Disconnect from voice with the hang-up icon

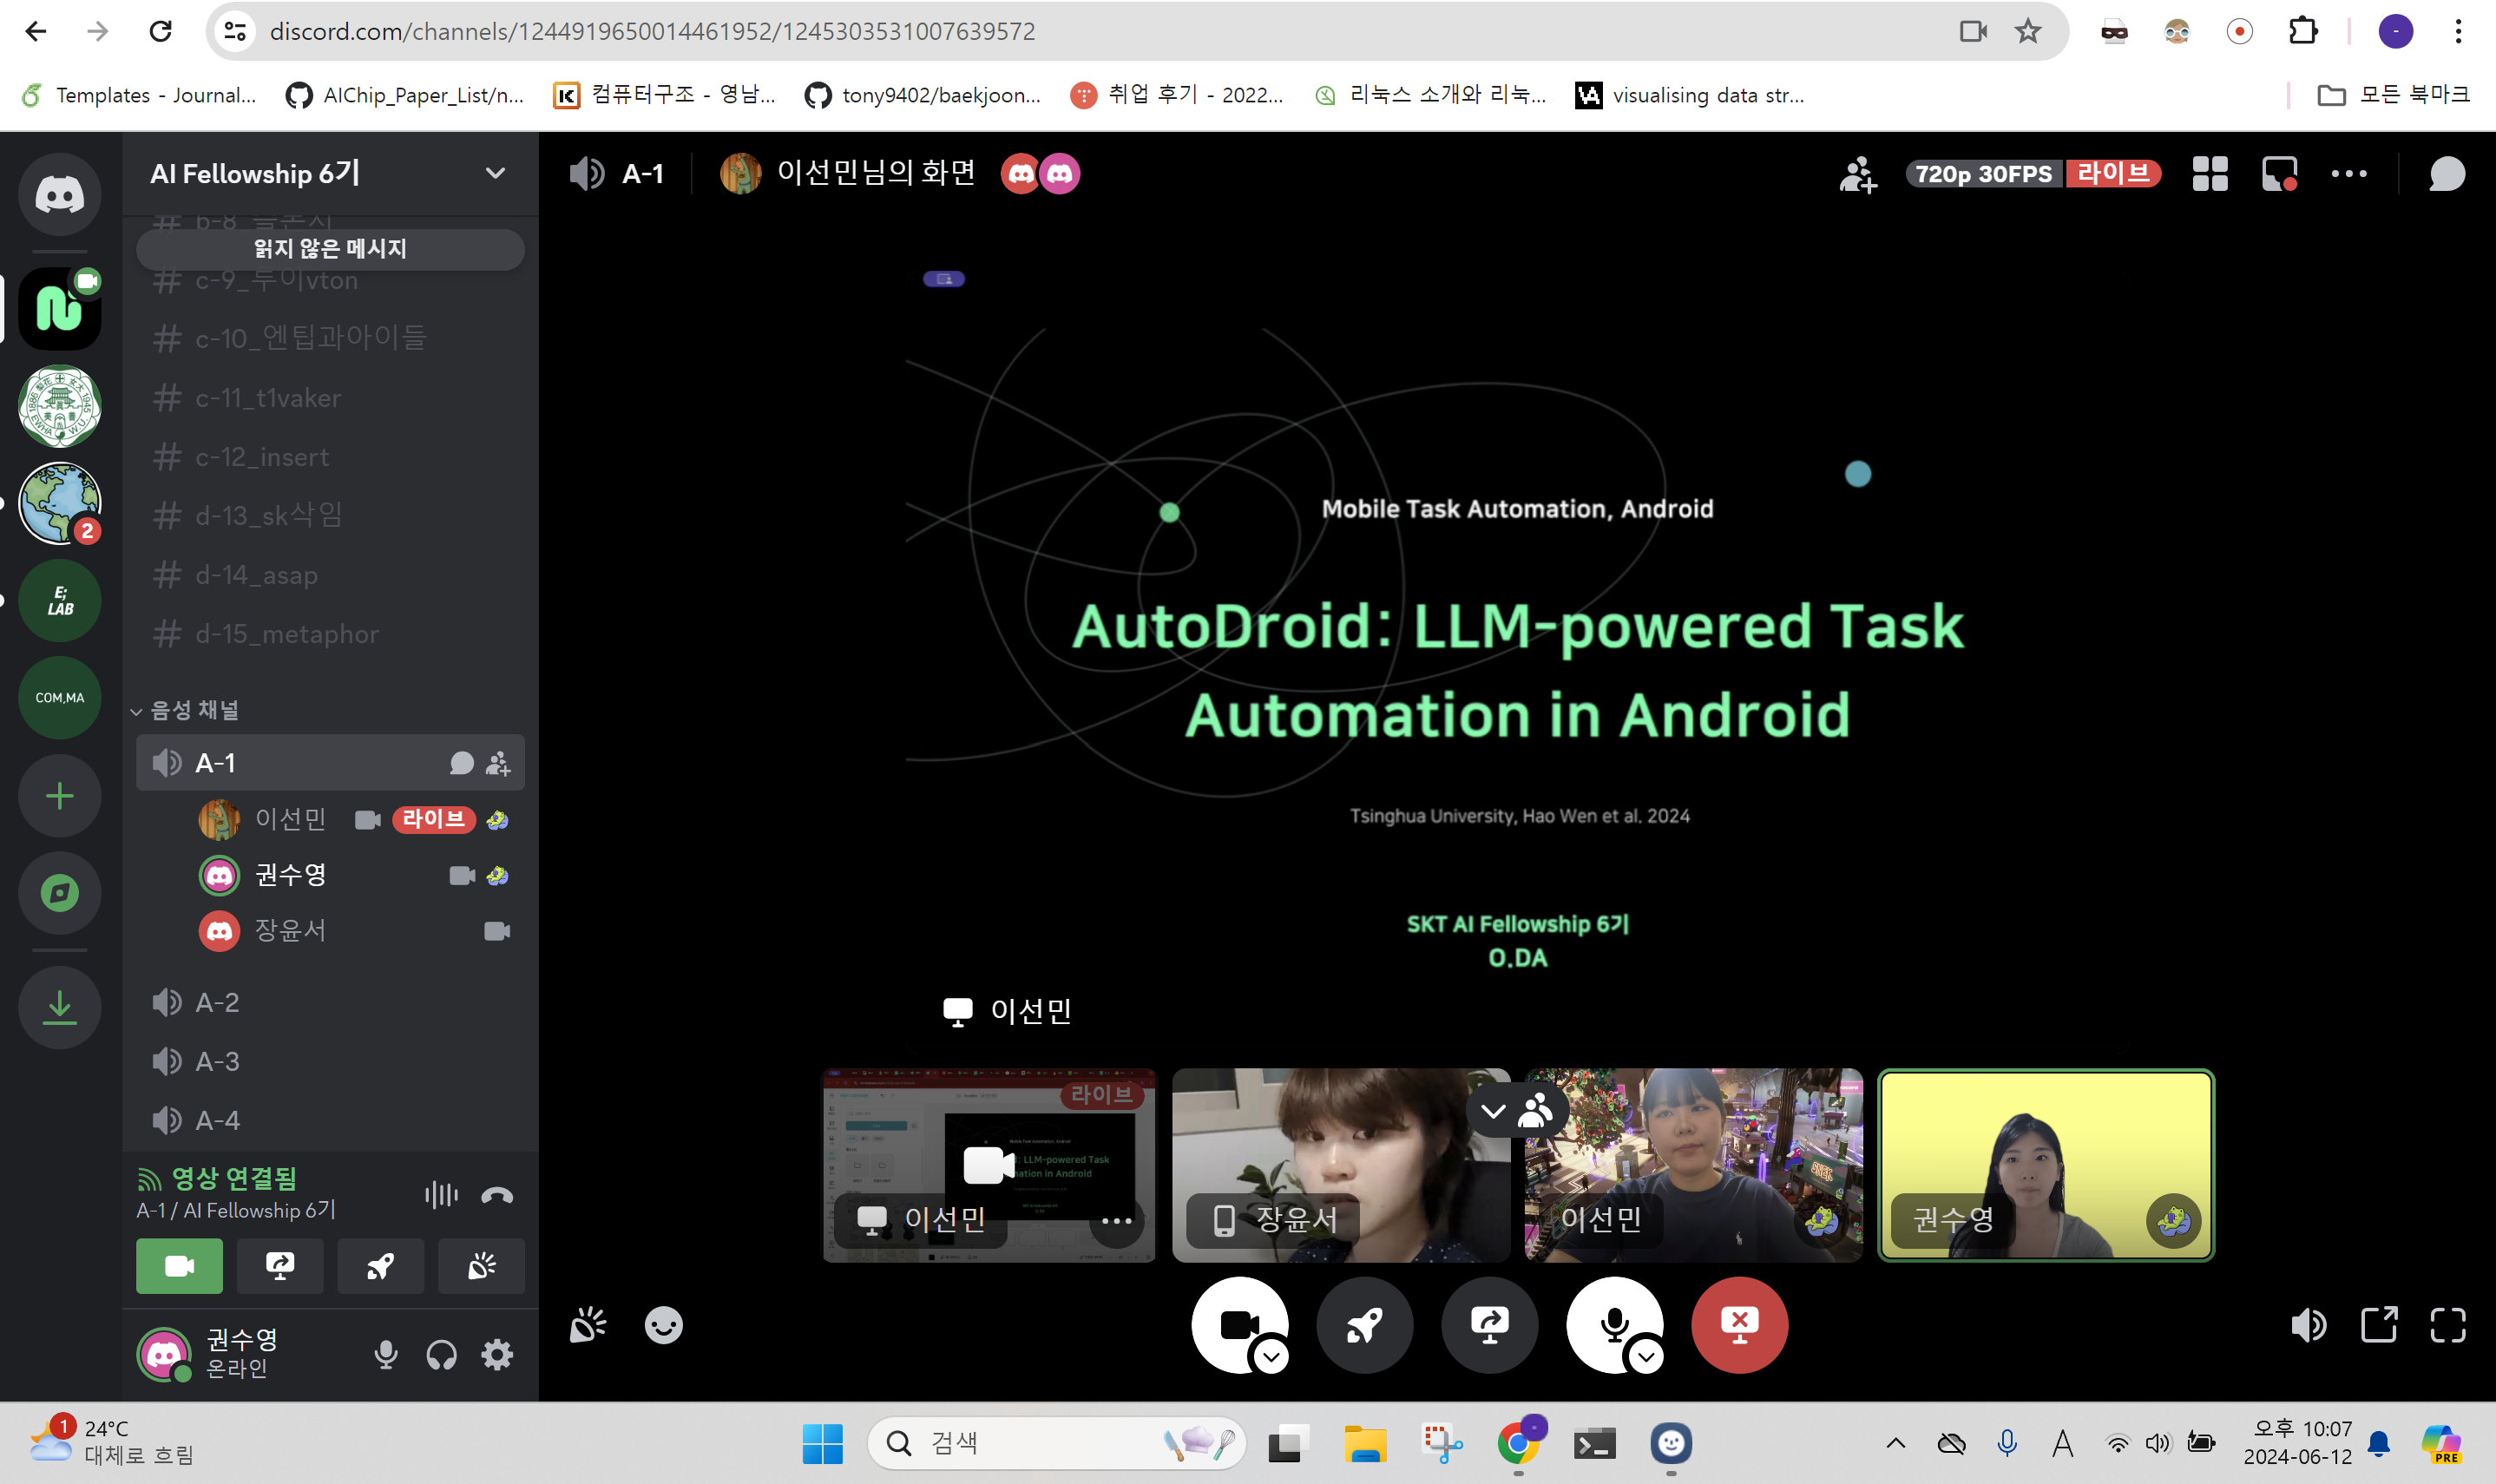[x=496, y=1195]
